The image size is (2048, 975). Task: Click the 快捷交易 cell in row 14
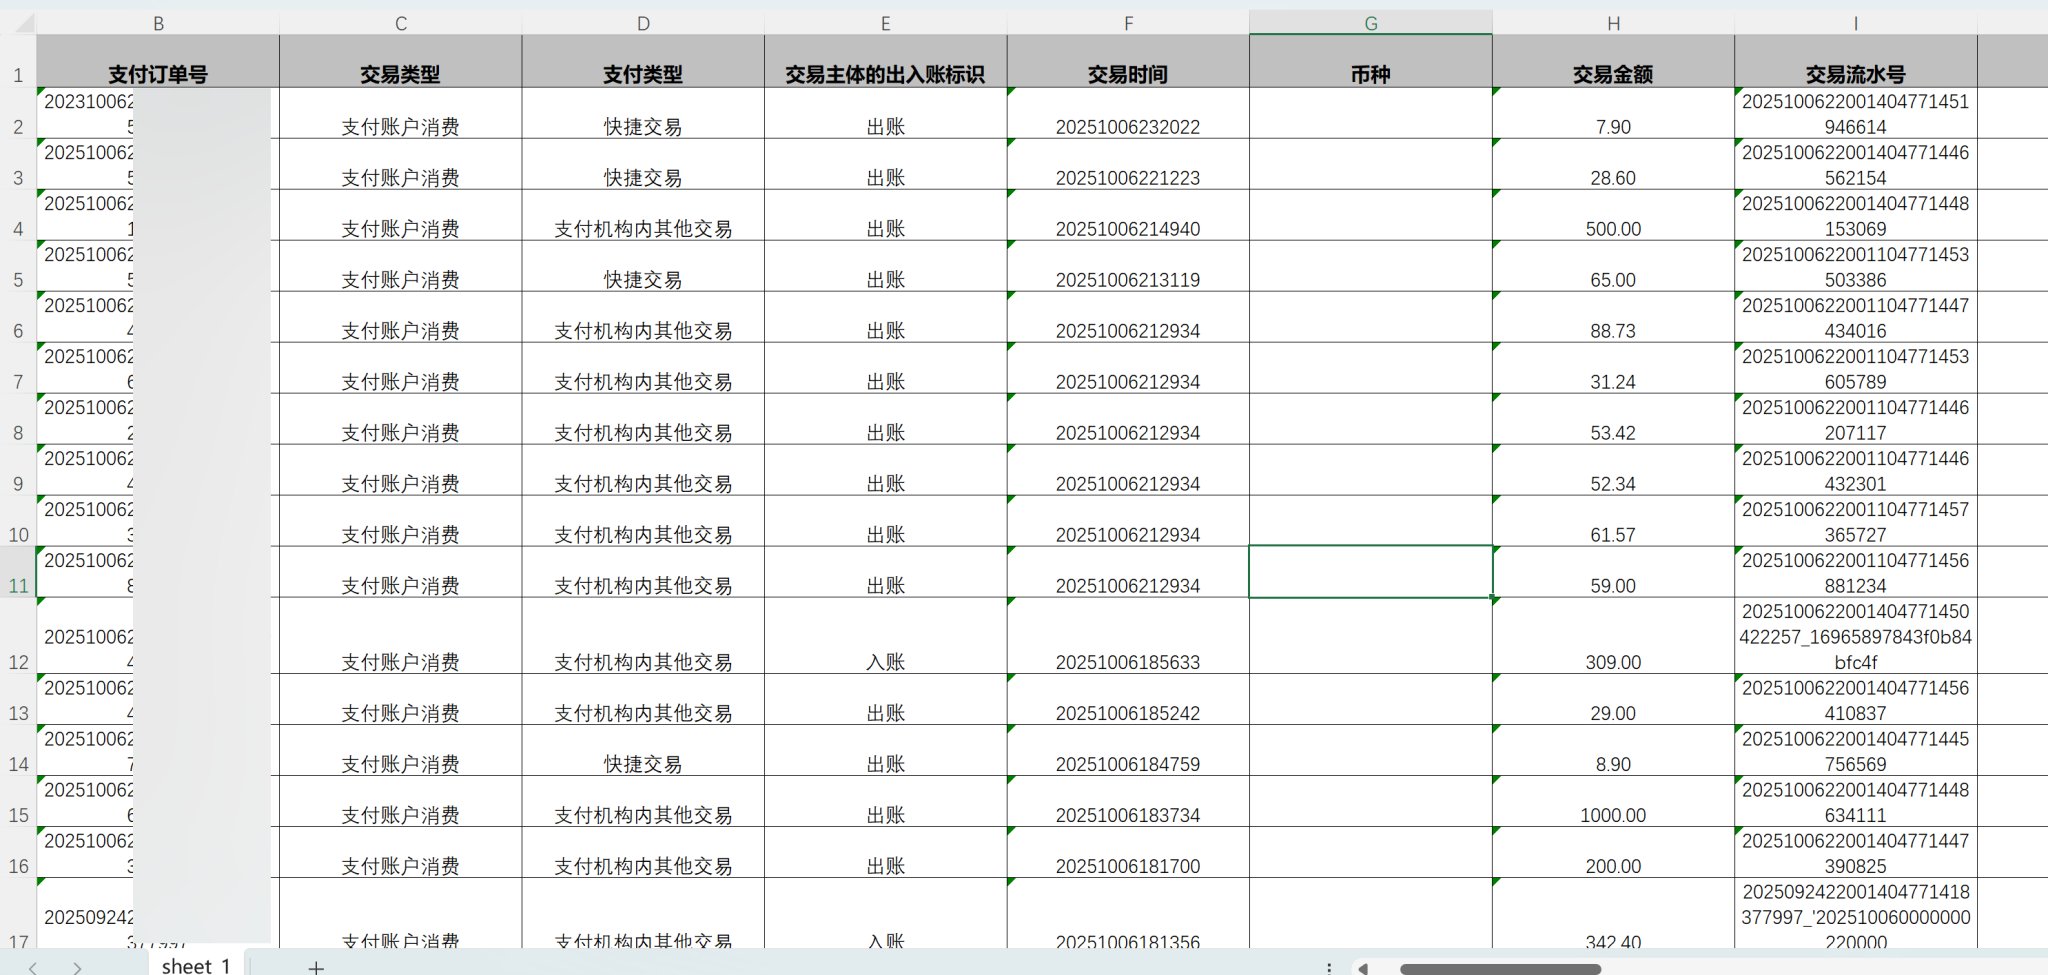coord(642,763)
